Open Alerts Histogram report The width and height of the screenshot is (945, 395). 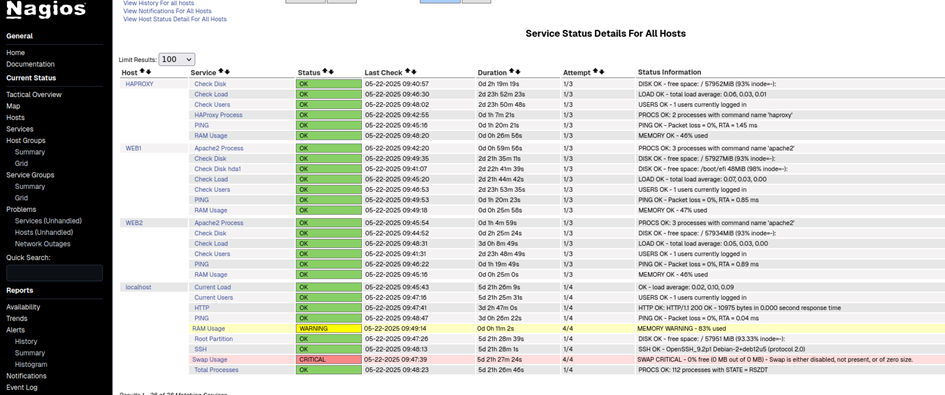click(31, 364)
